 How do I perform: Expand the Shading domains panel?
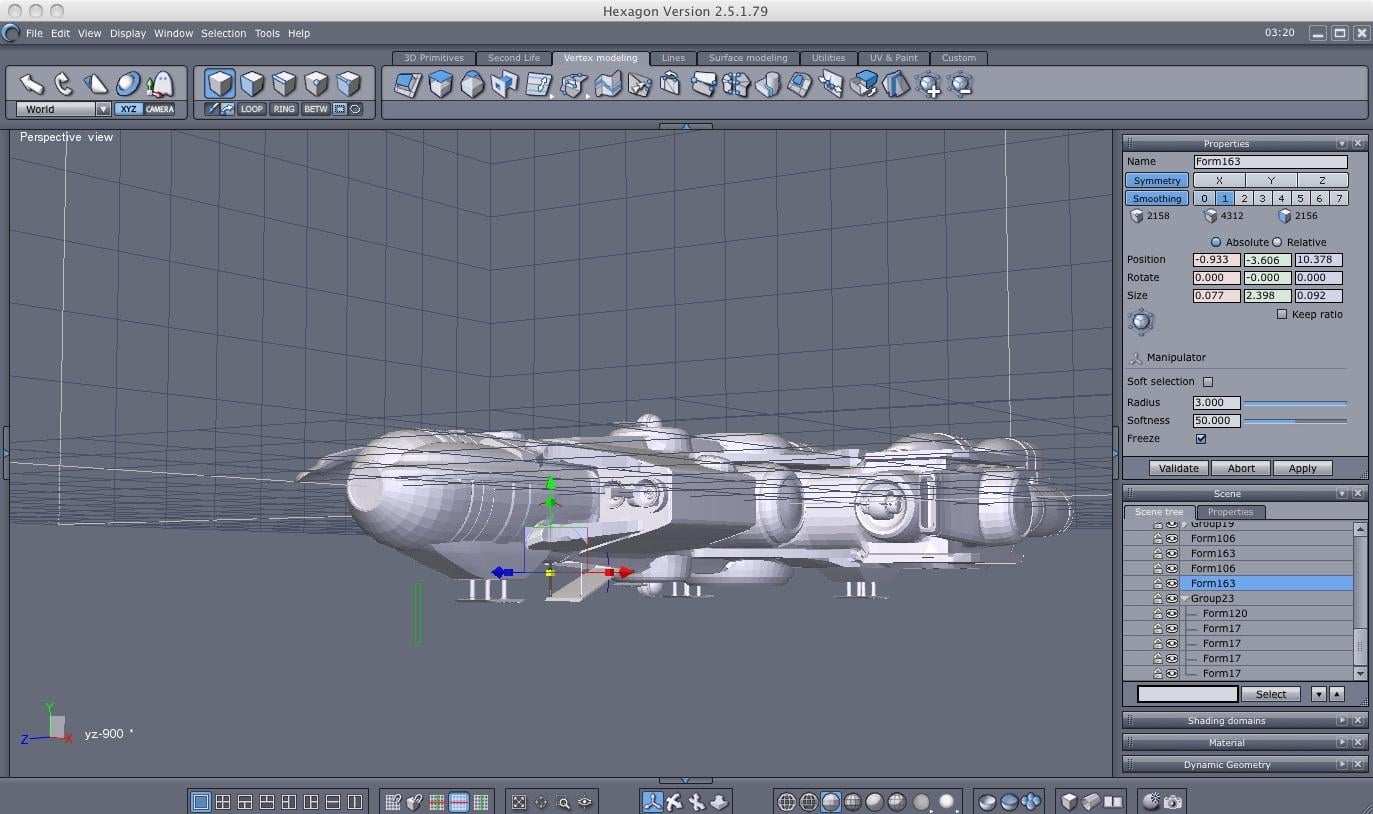[x=1342, y=720]
